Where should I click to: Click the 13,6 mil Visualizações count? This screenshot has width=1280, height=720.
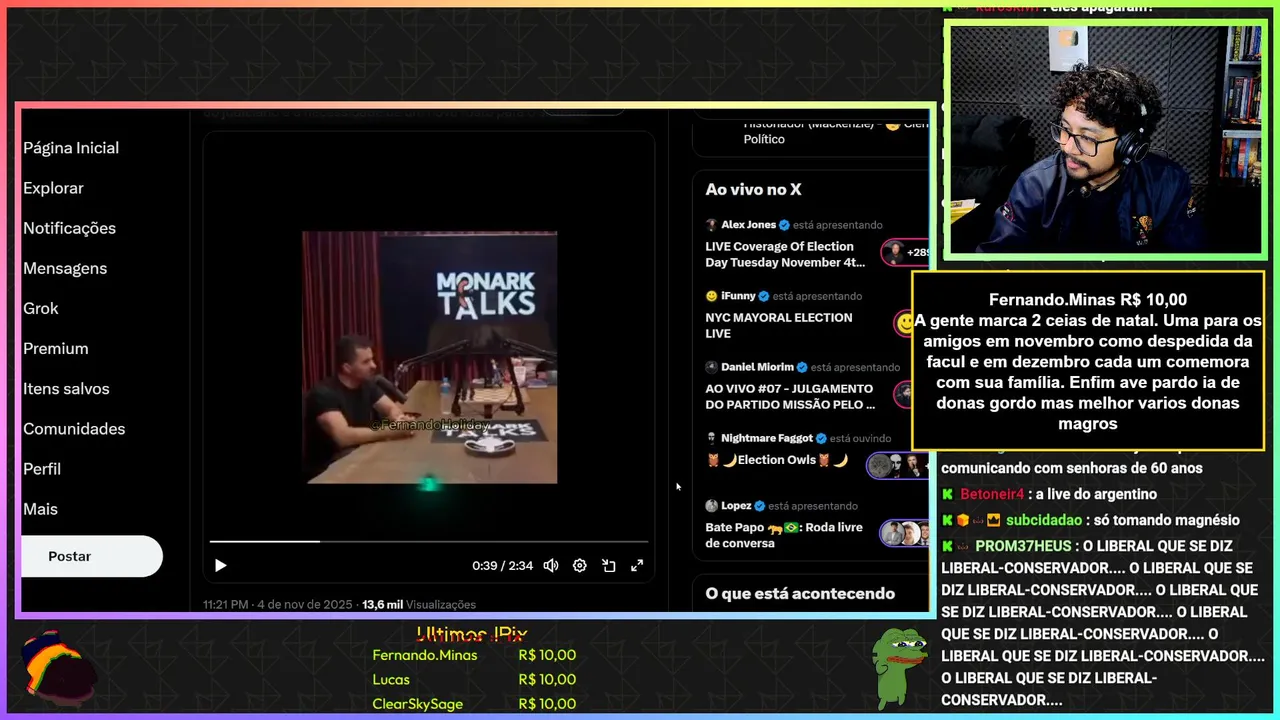click(419, 605)
